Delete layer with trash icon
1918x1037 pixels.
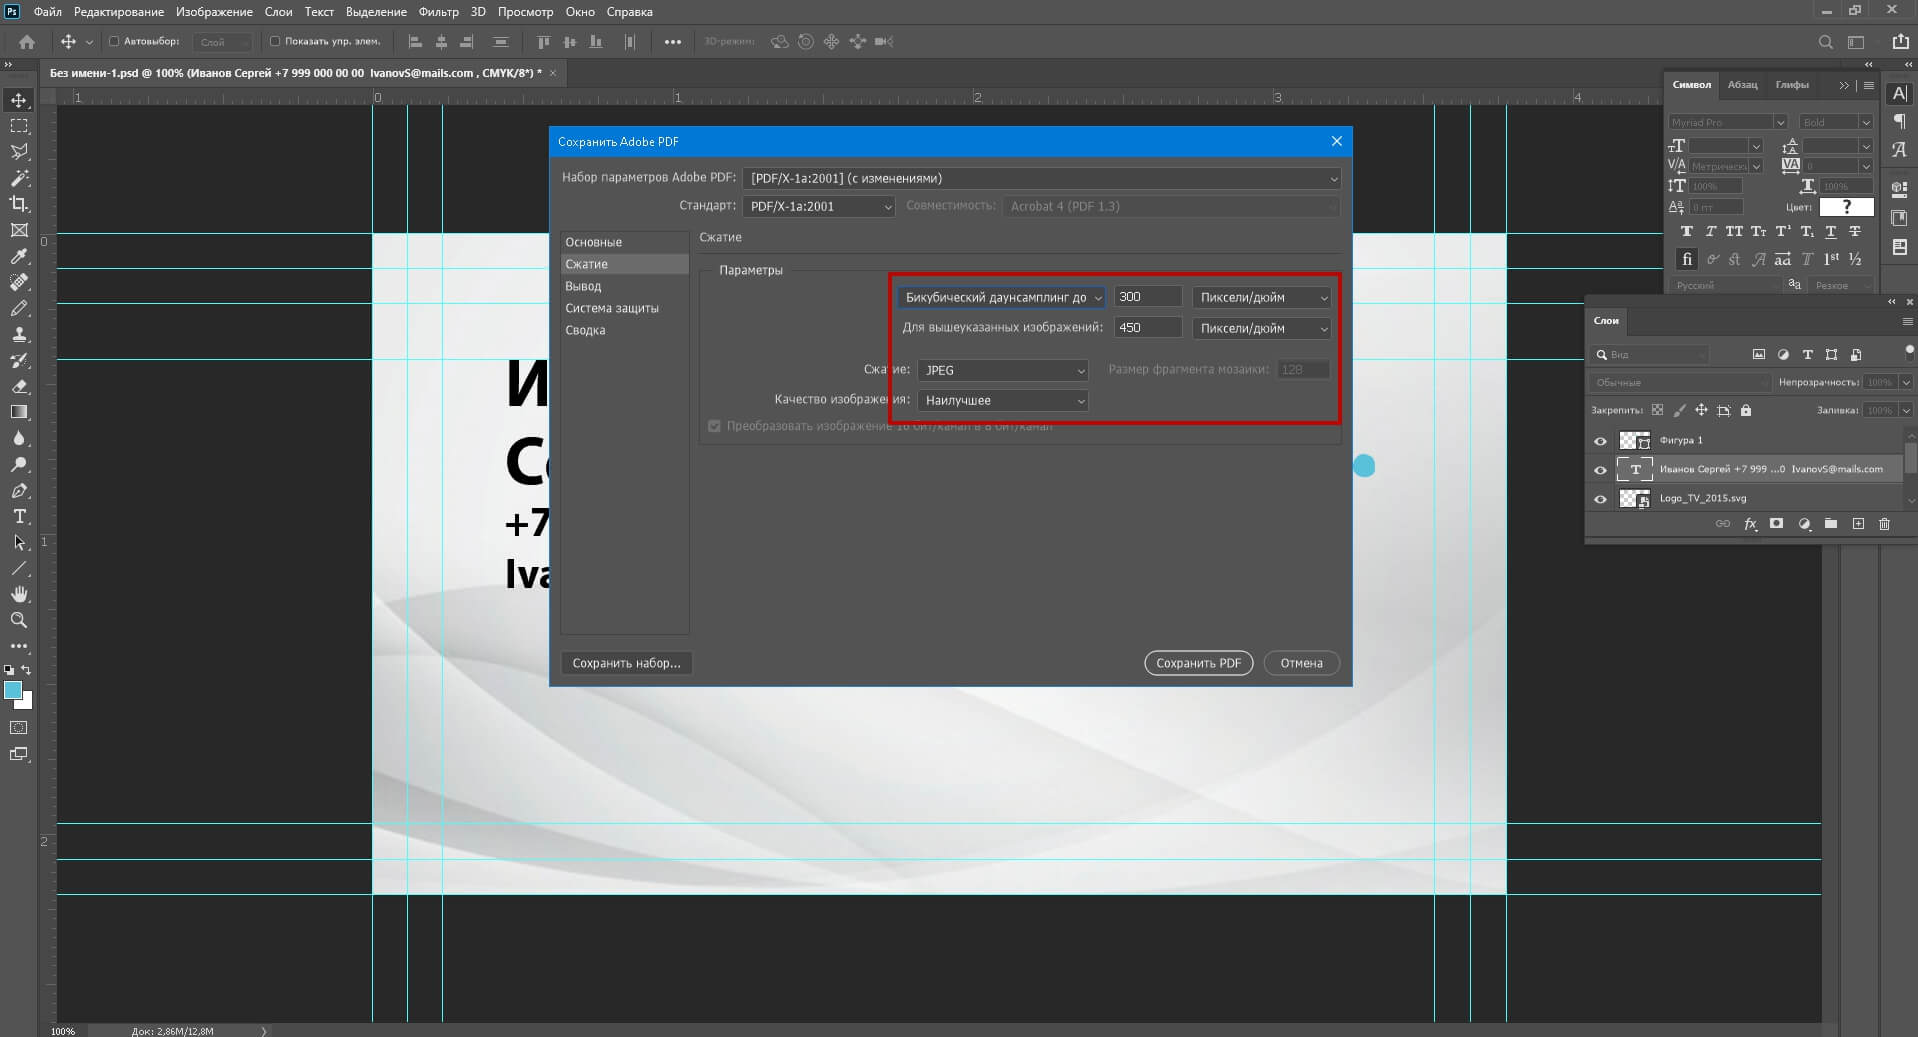point(1884,524)
